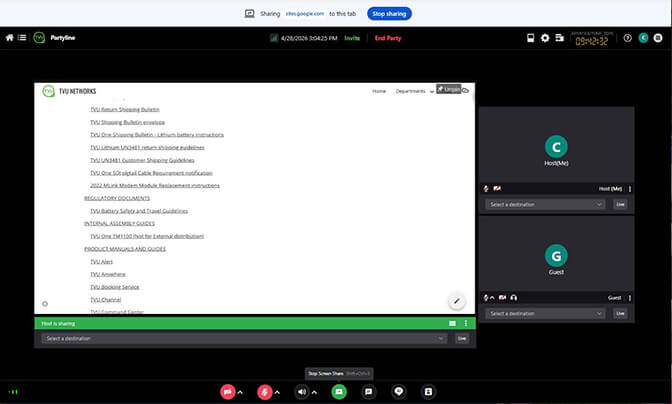
Task: Invite participants to the party
Action: pos(352,38)
